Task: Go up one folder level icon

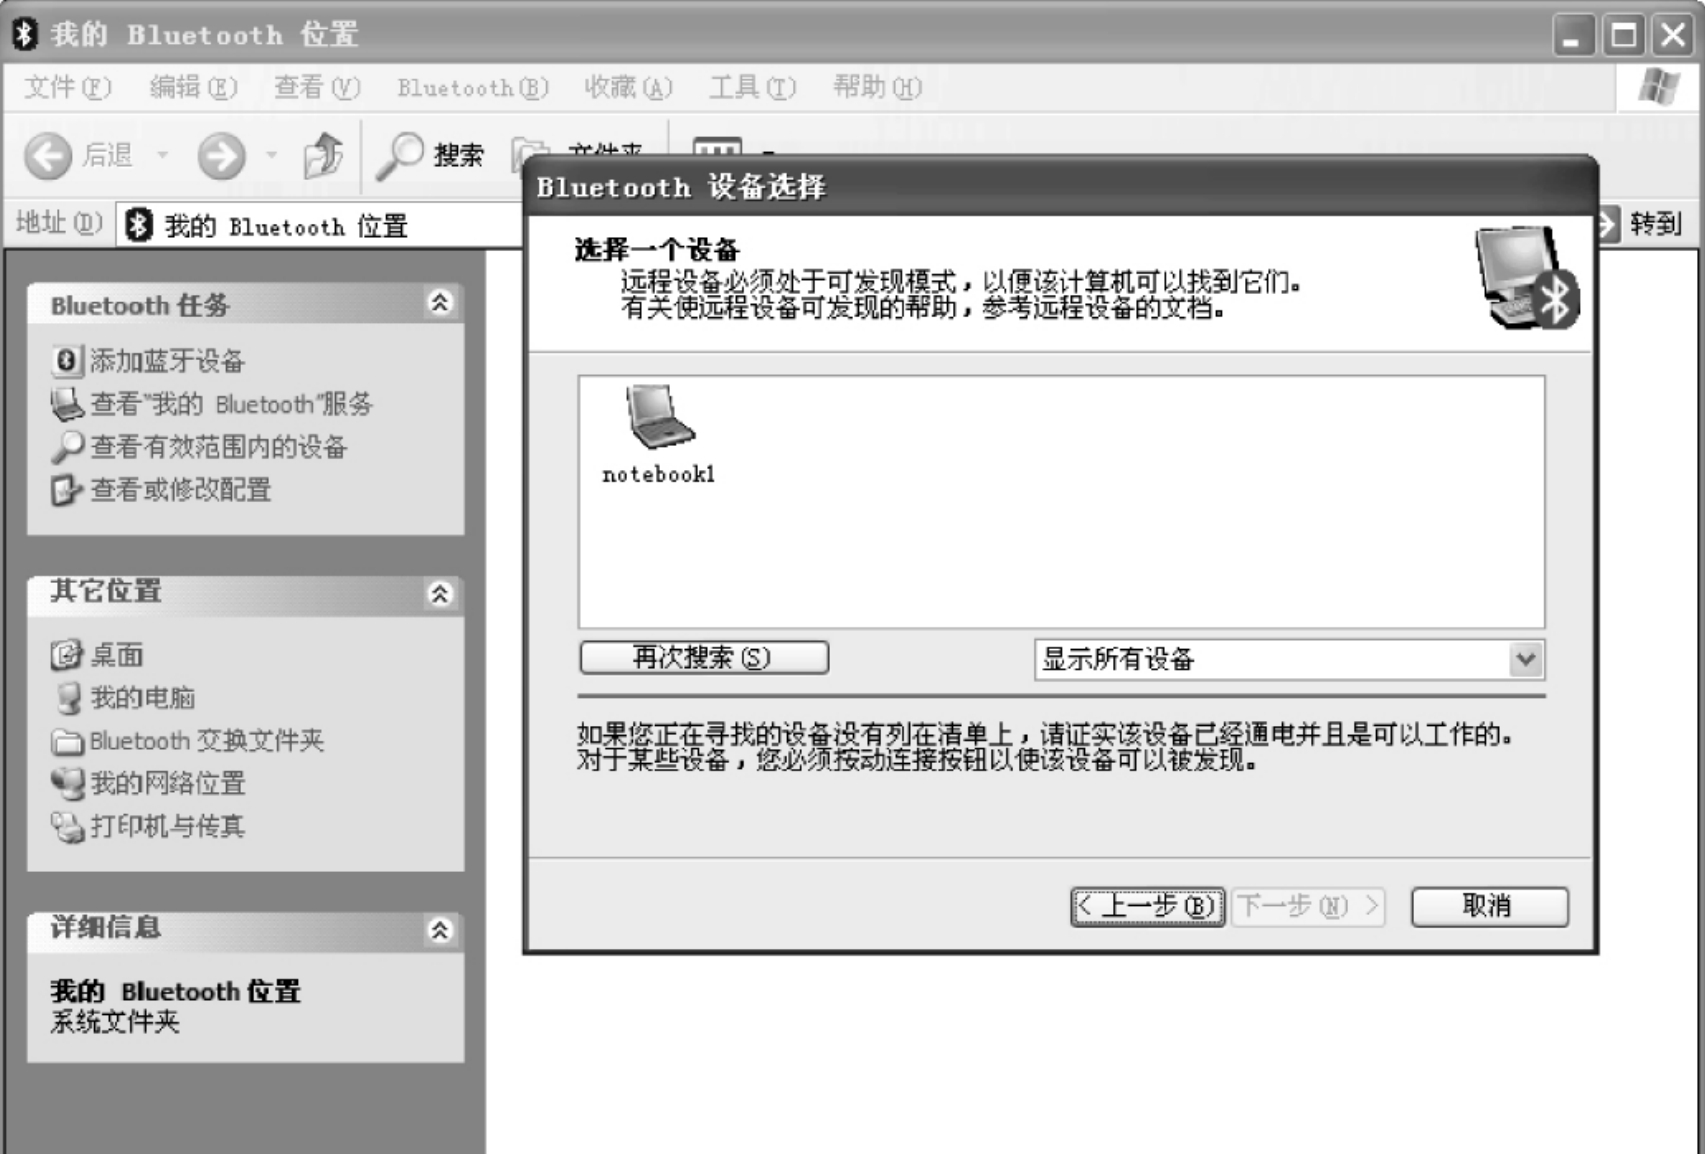Action: [323, 156]
